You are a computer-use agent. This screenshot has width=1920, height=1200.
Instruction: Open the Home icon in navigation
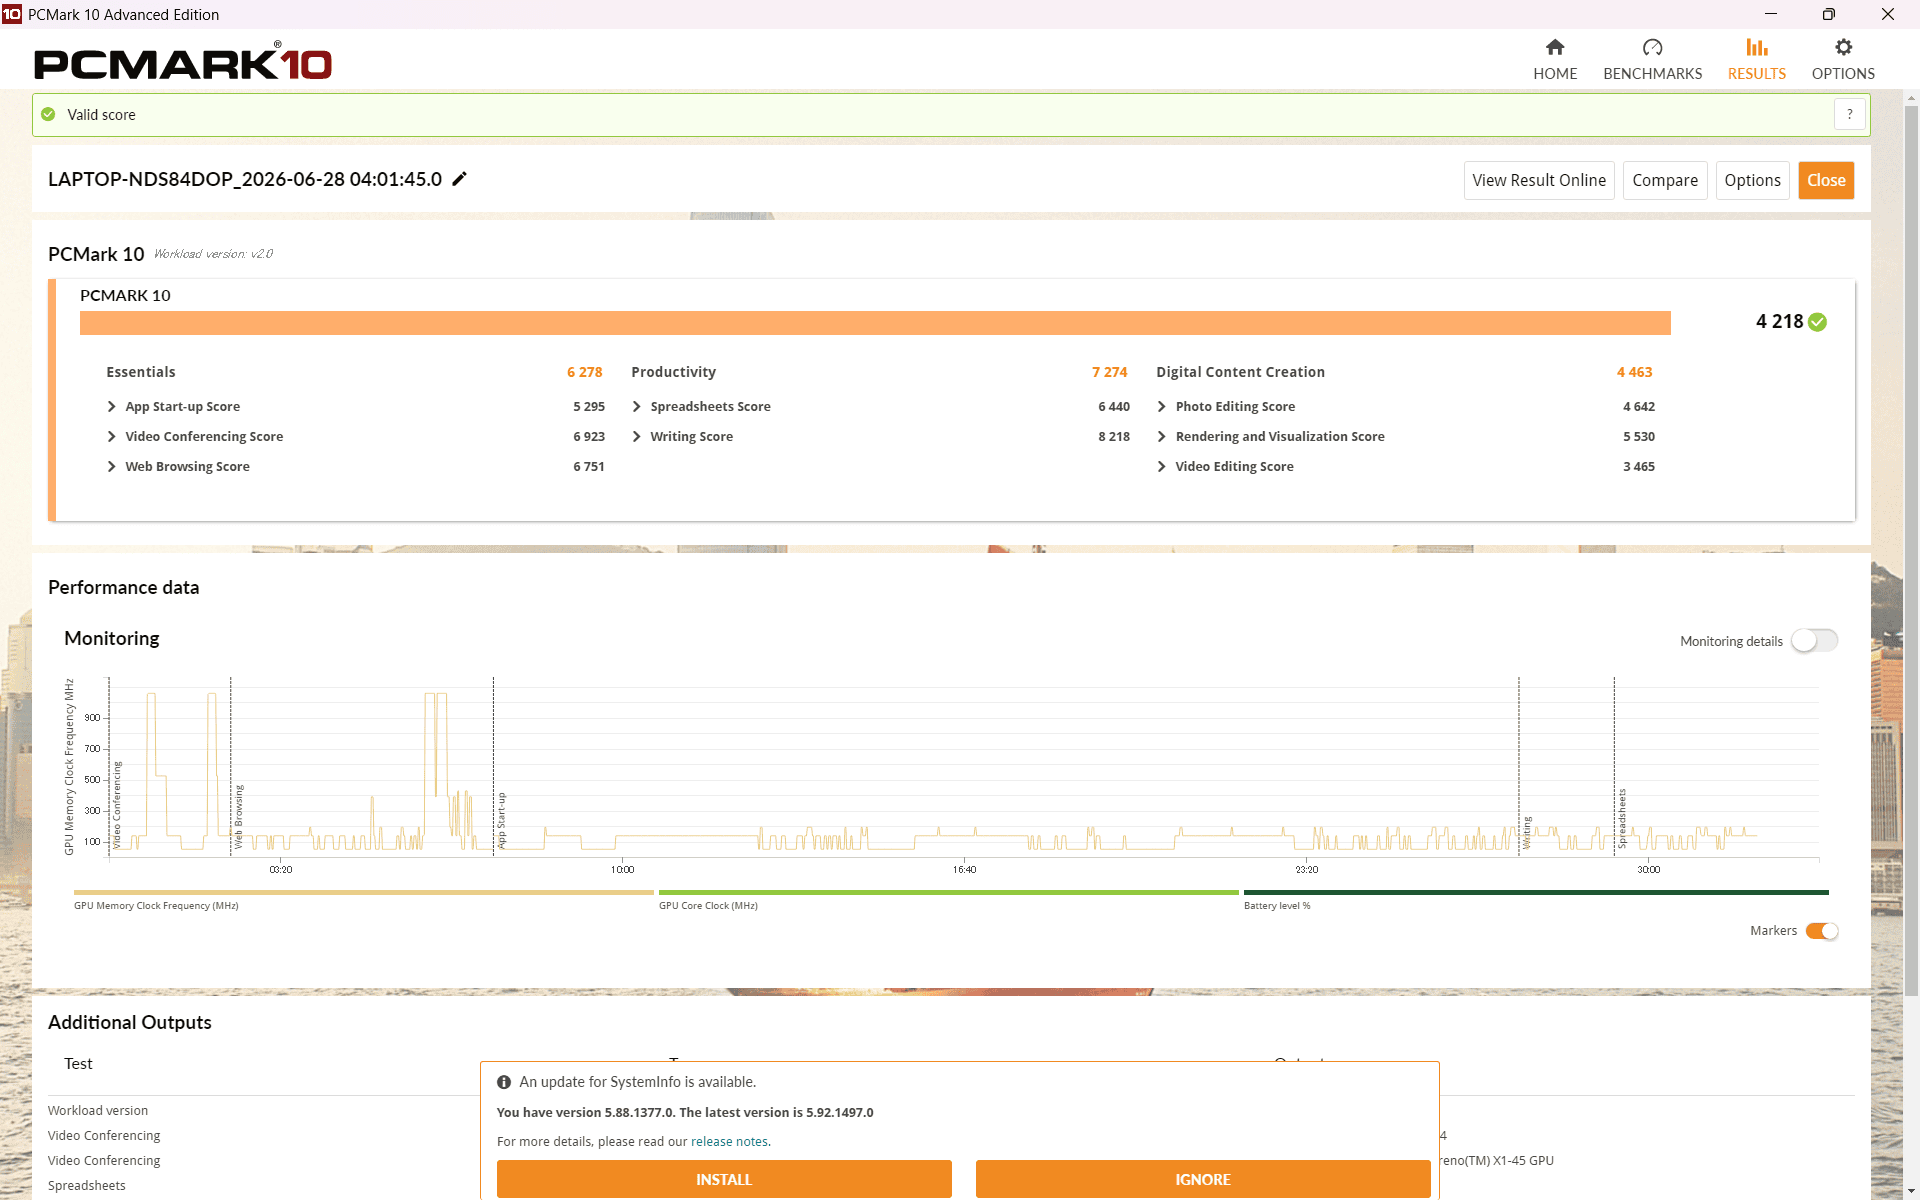pyautogui.click(x=1555, y=47)
